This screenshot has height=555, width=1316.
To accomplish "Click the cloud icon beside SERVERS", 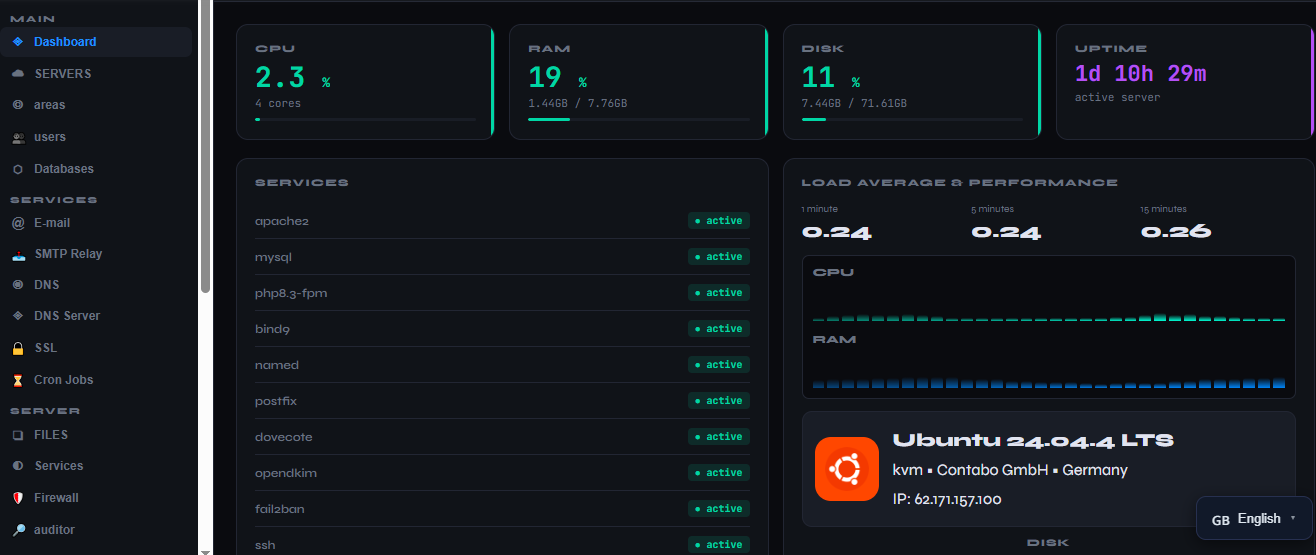I will pos(18,74).
